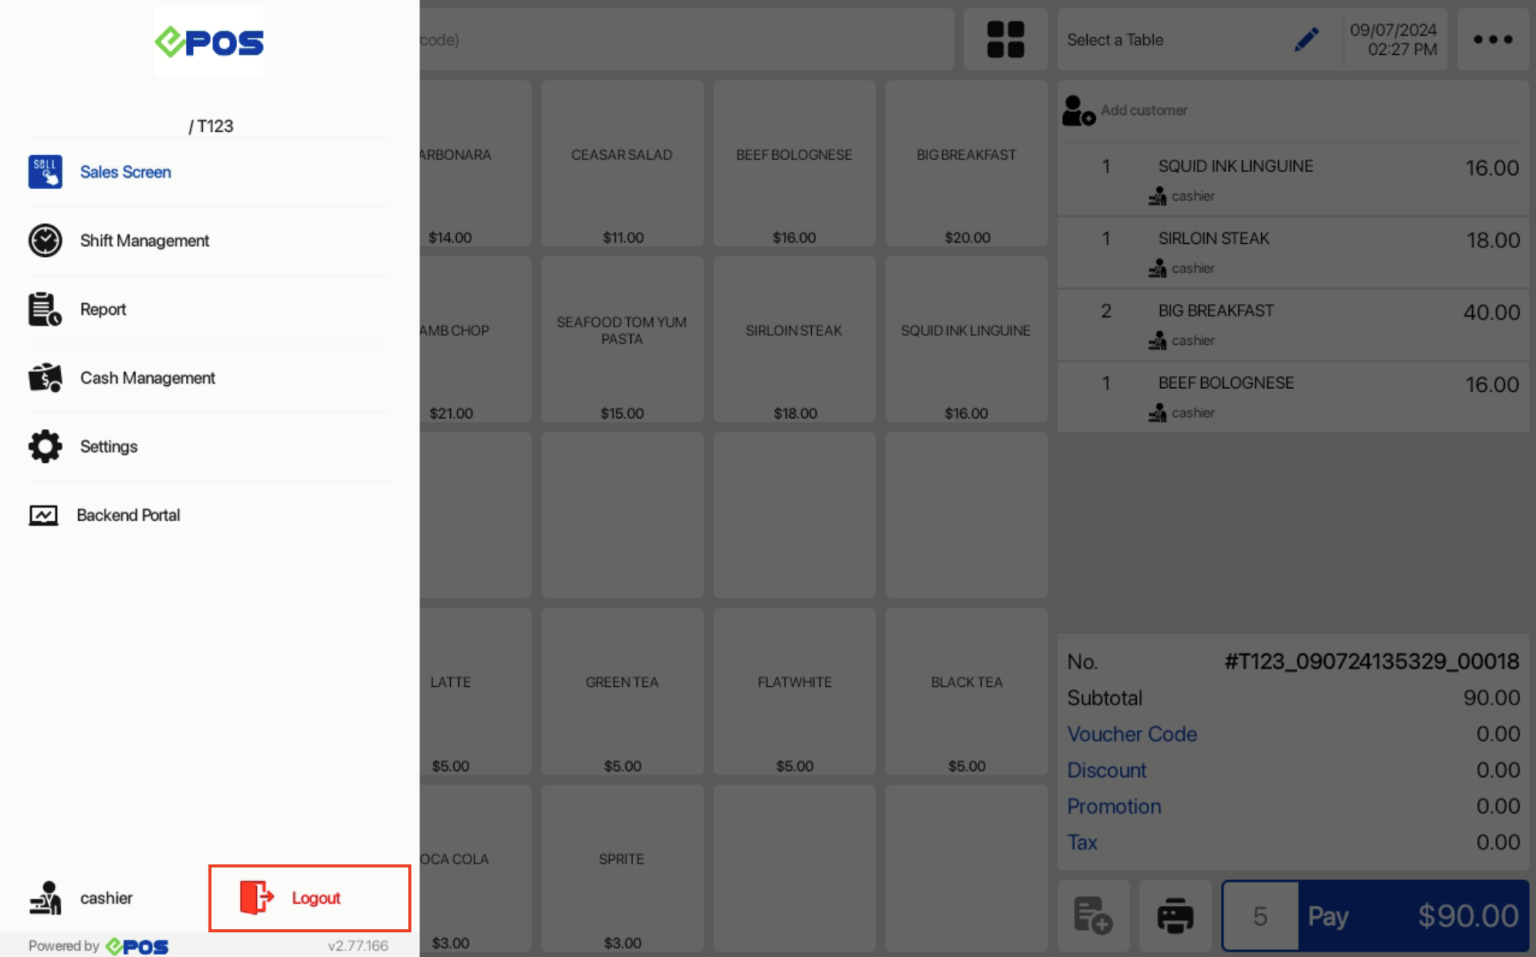This screenshot has height=957, width=1536.
Task: Open the Backend Portal link
Action: click(208, 515)
